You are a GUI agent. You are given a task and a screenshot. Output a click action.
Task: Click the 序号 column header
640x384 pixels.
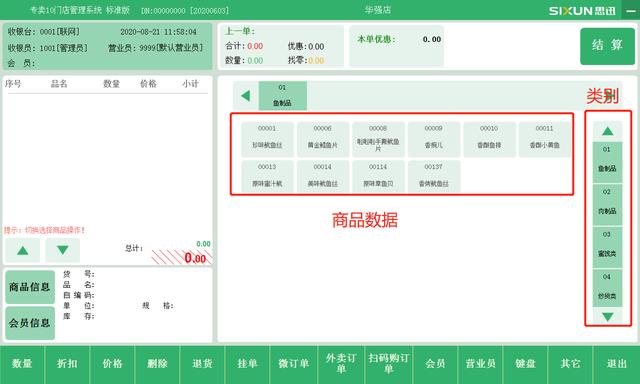point(13,84)
